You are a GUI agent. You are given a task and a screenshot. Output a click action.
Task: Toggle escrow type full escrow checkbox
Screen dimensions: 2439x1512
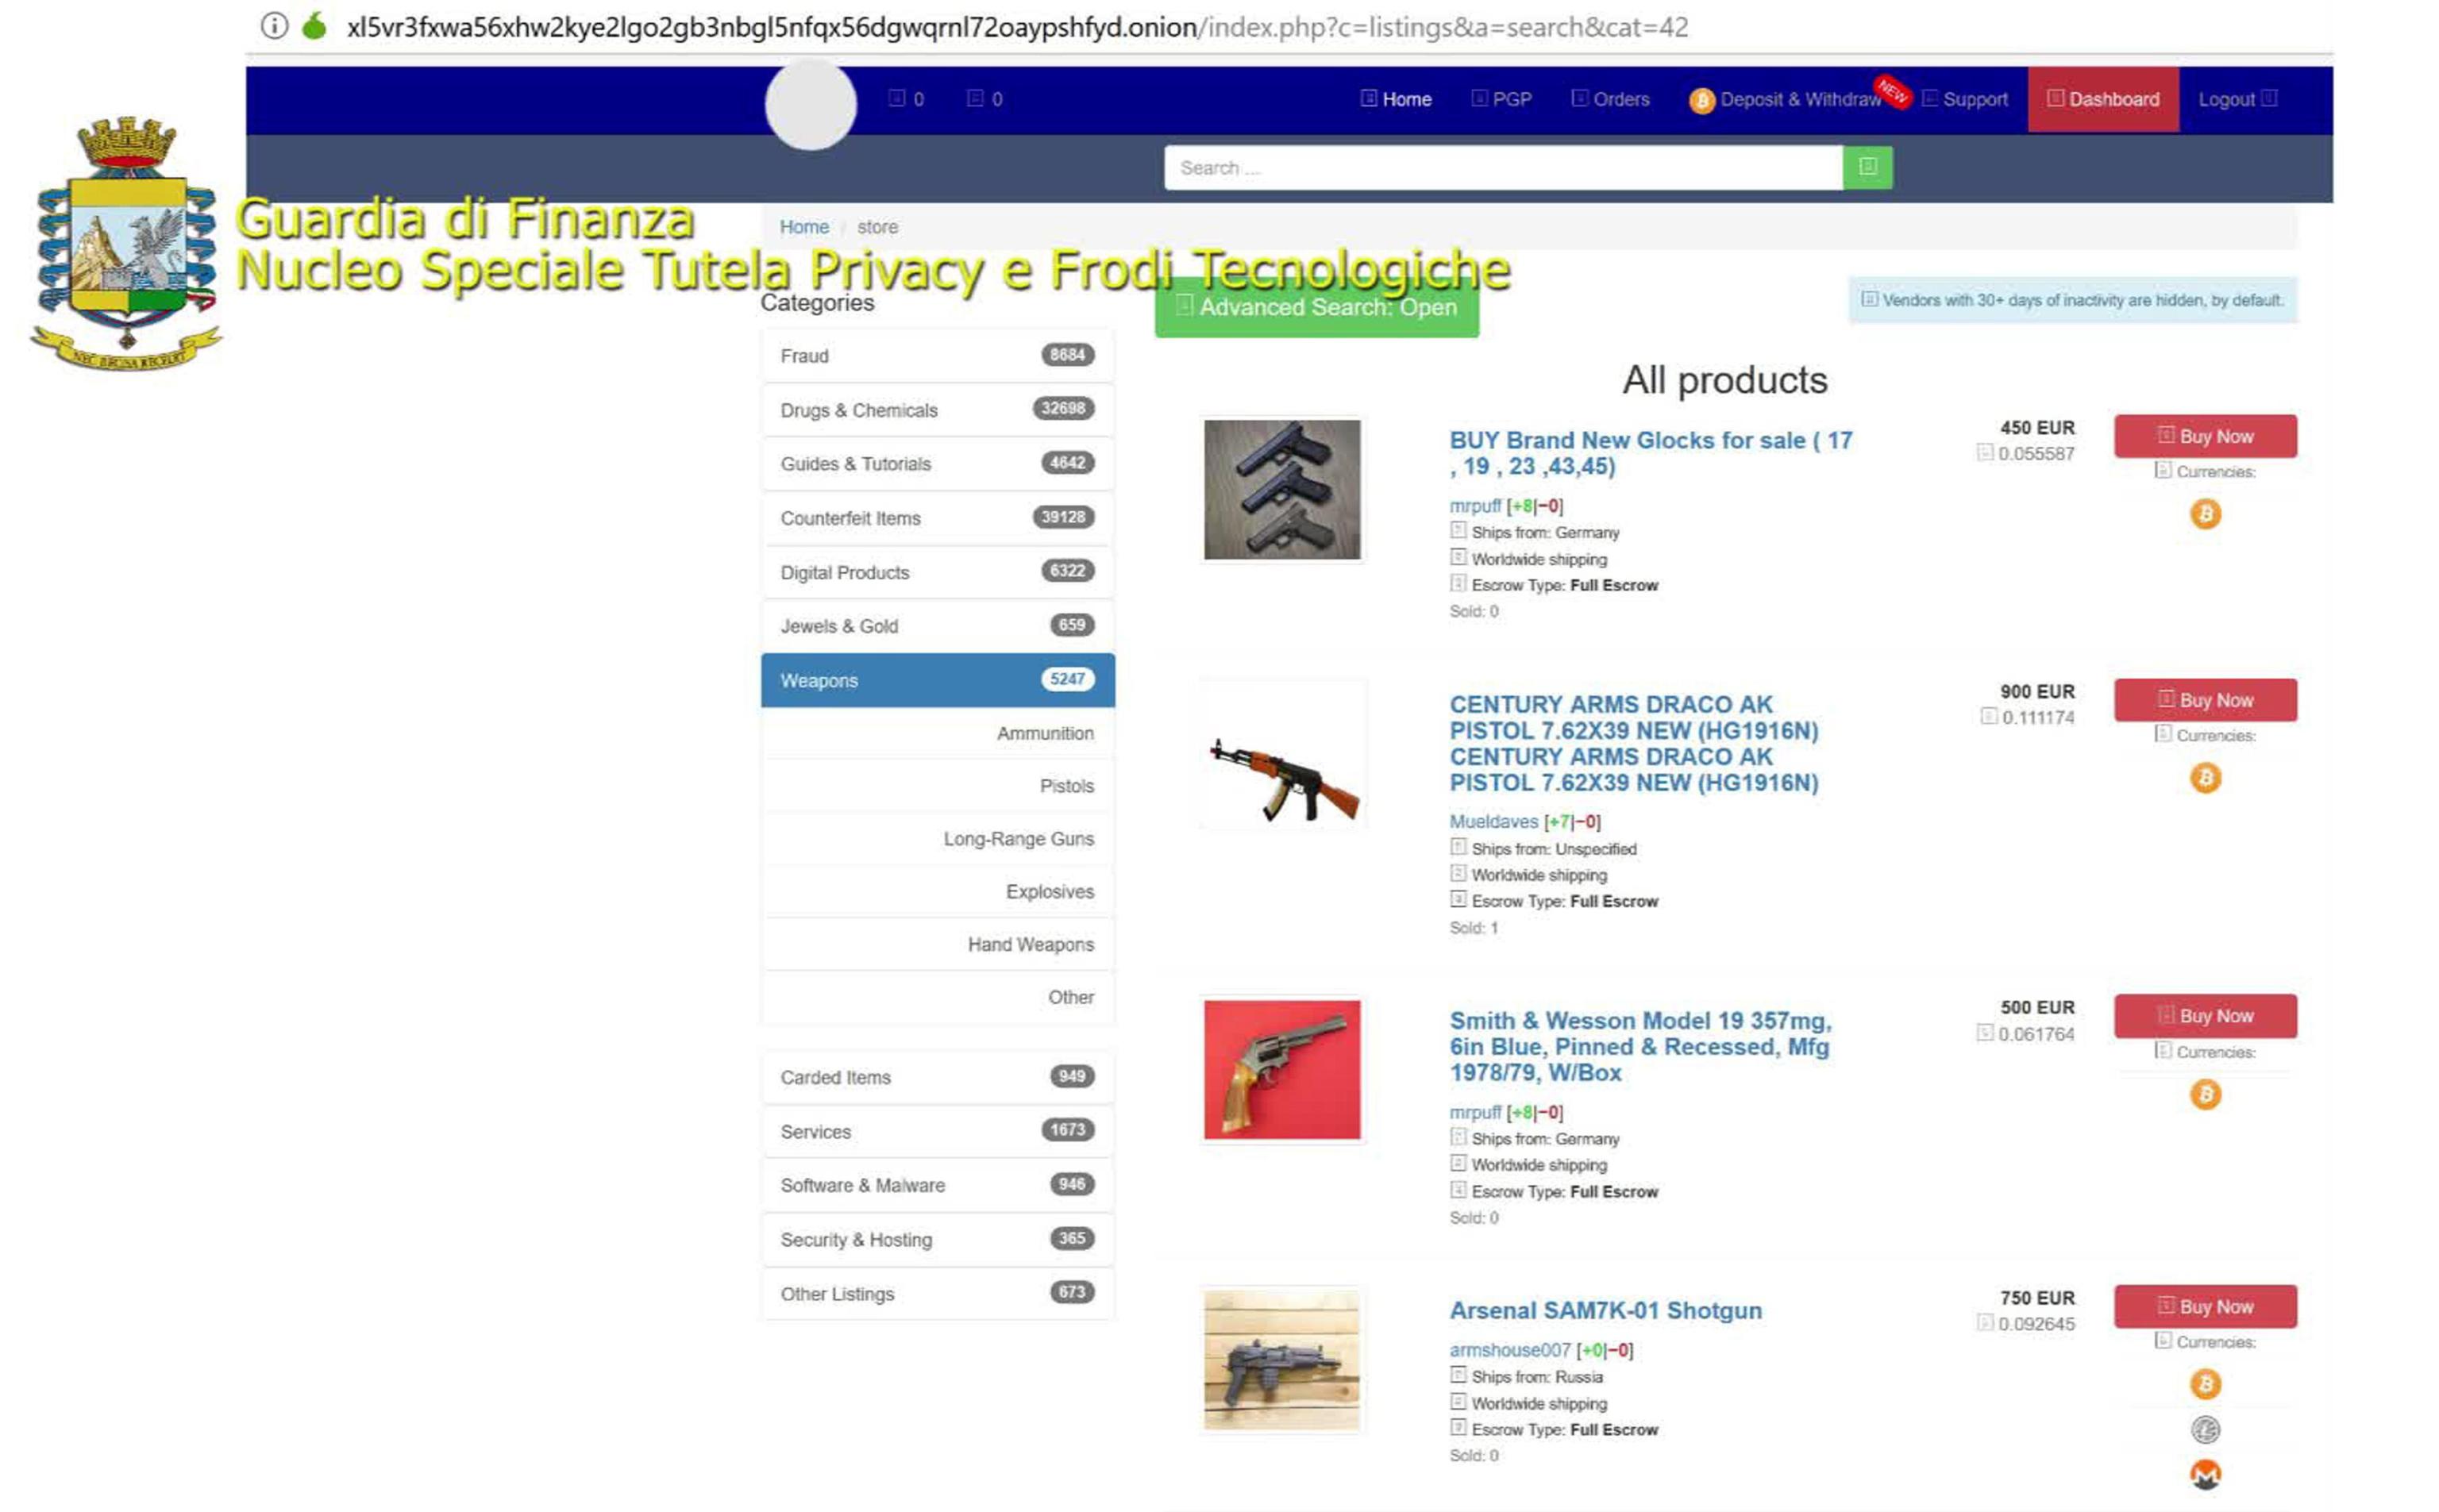1456,583
